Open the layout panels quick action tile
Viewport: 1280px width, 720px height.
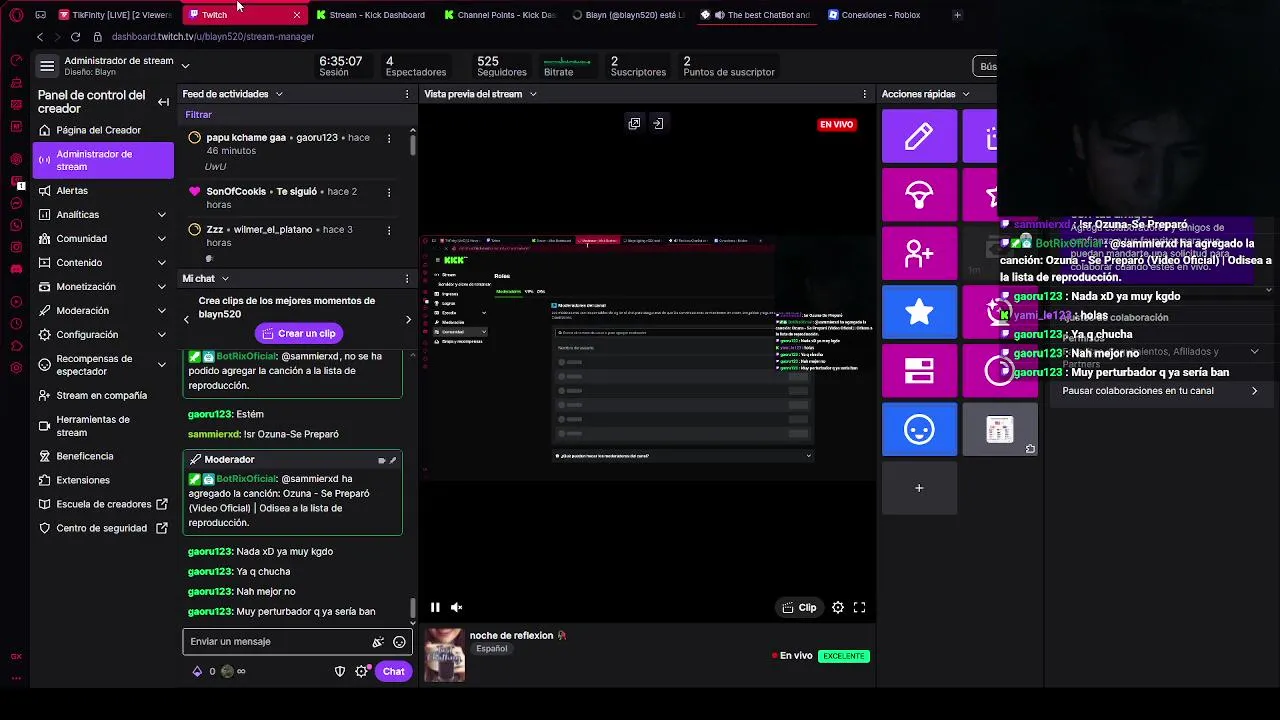[919, 370]
